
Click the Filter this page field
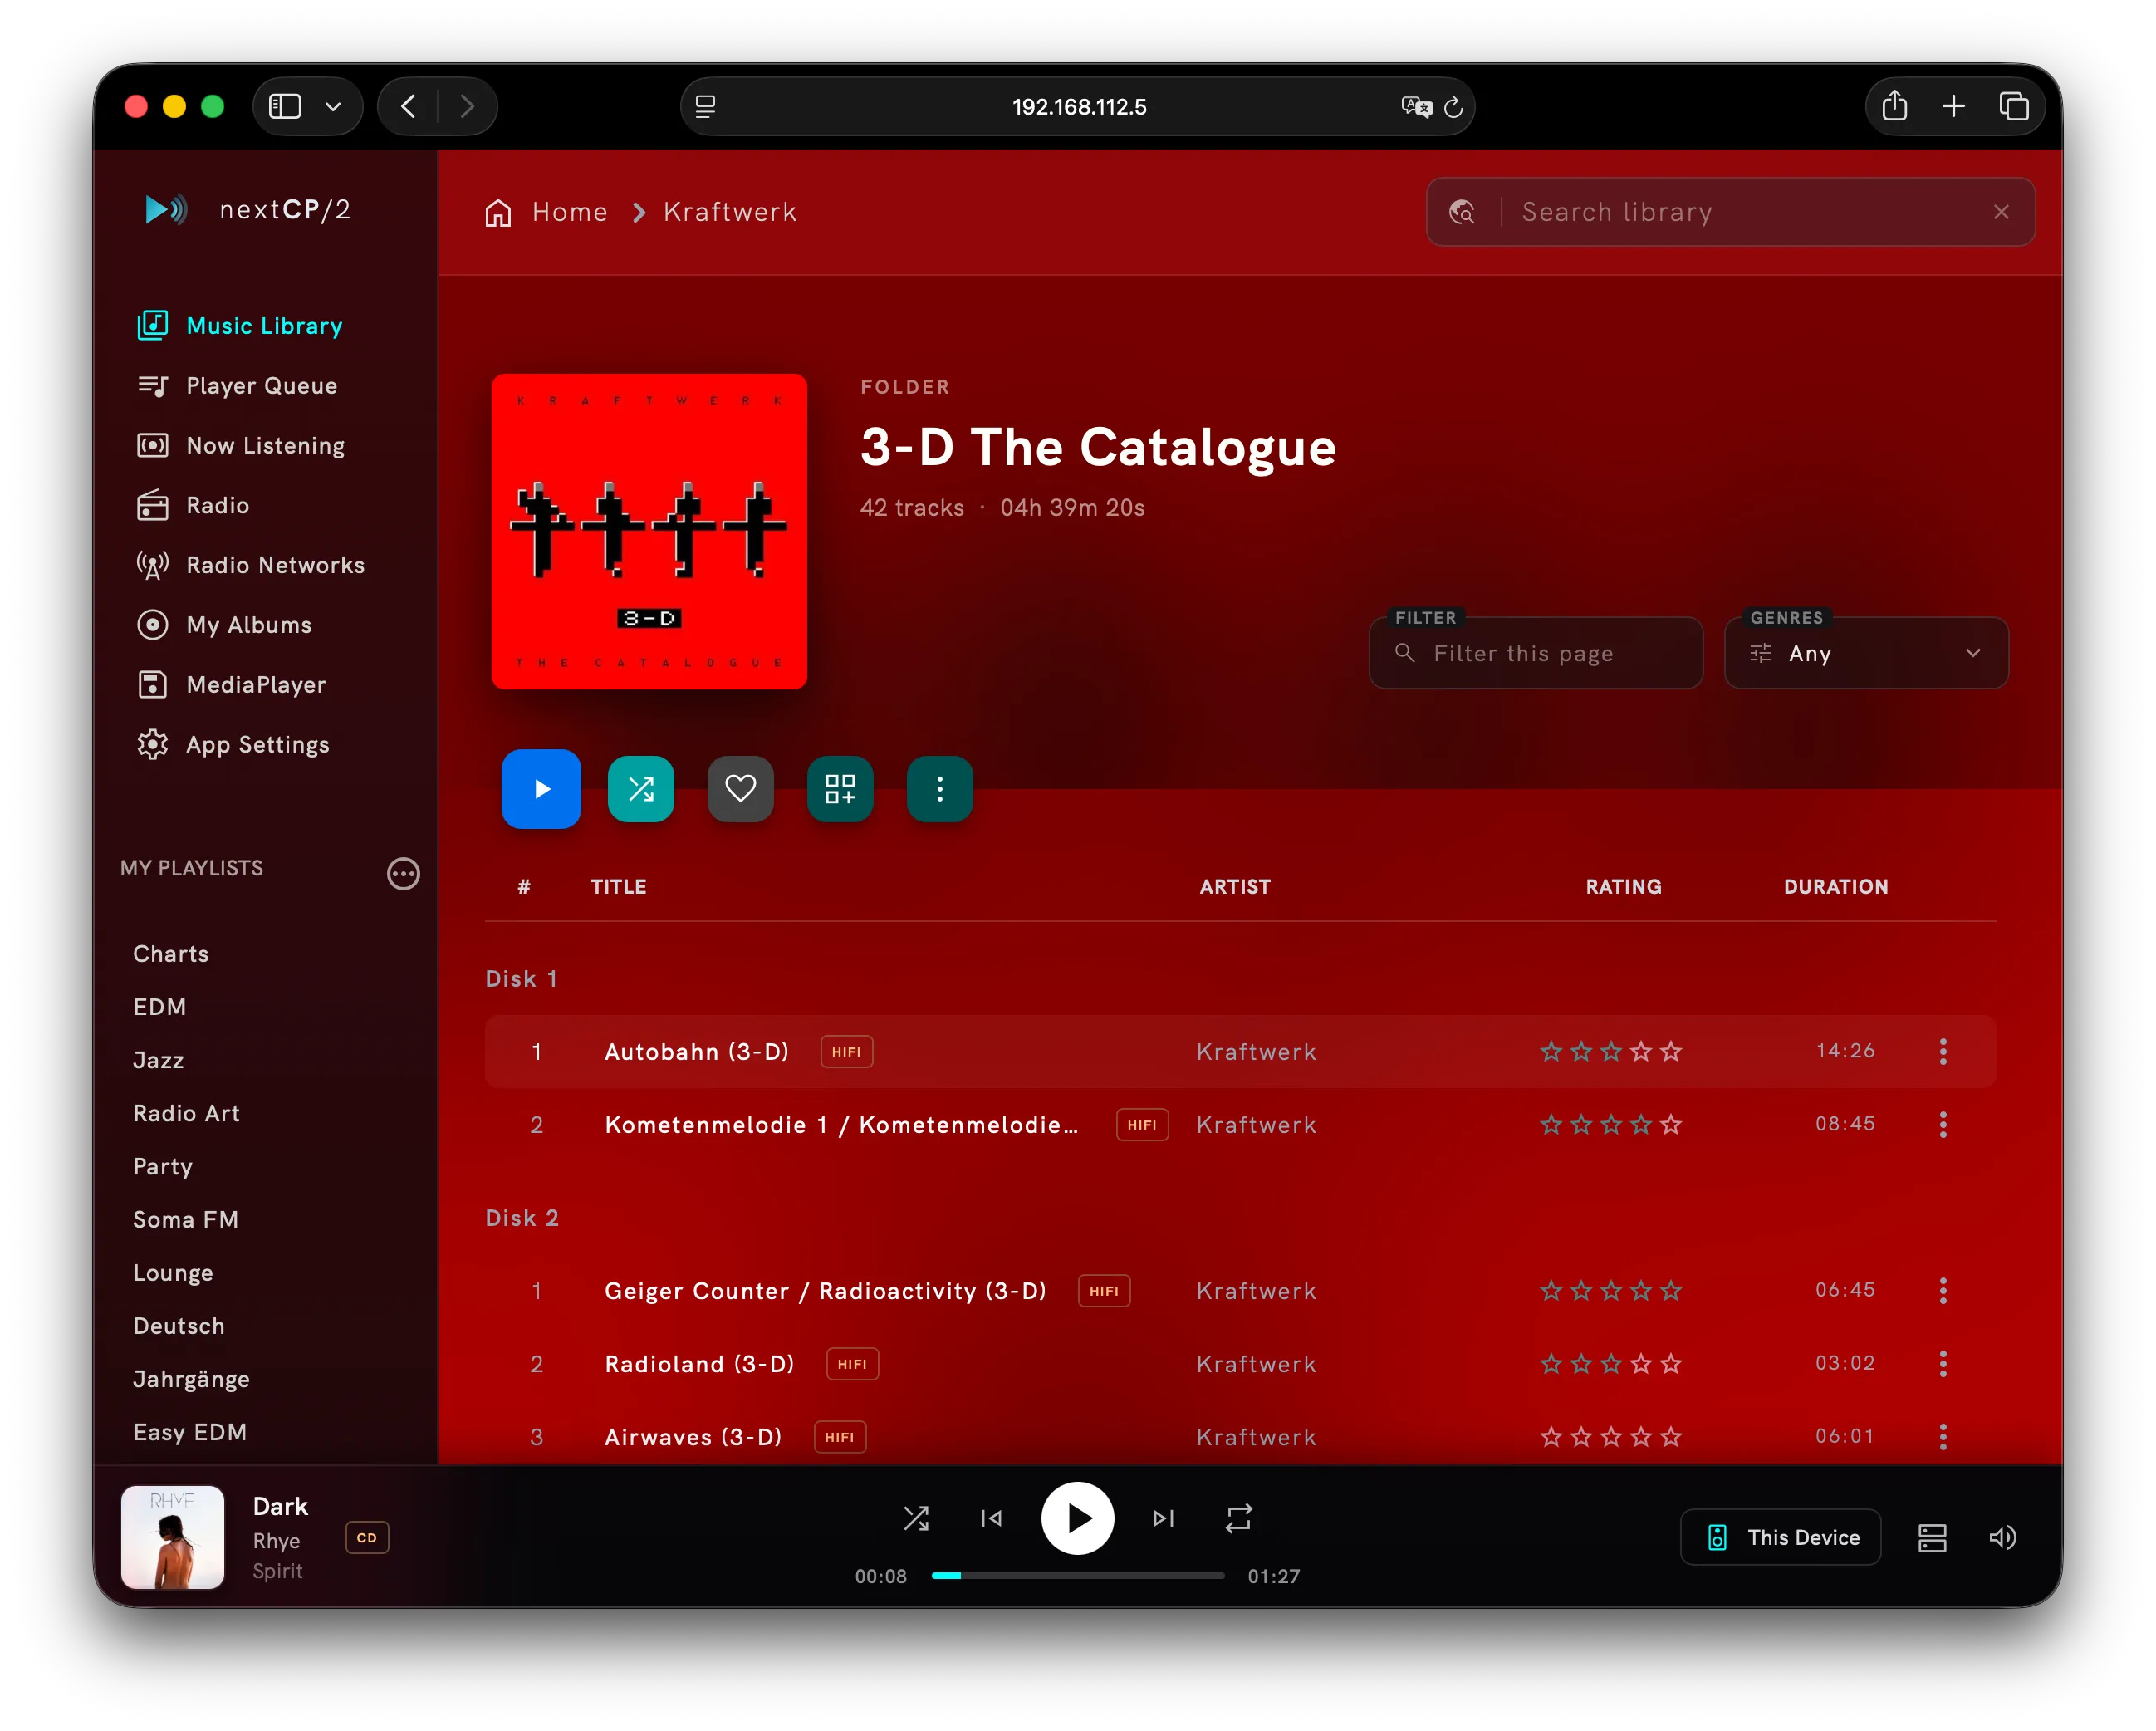pyautogui.click(x=1536, y=653)
